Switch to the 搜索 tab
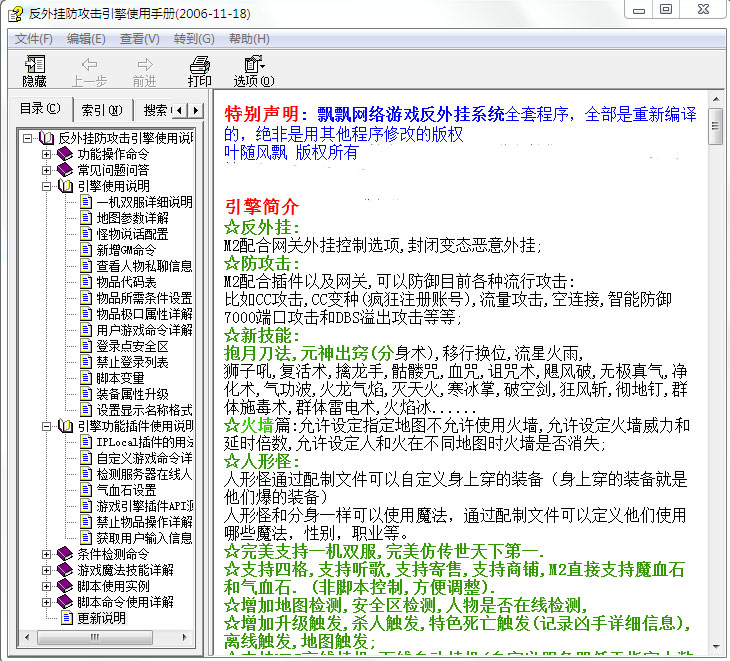 click(155, 110)
